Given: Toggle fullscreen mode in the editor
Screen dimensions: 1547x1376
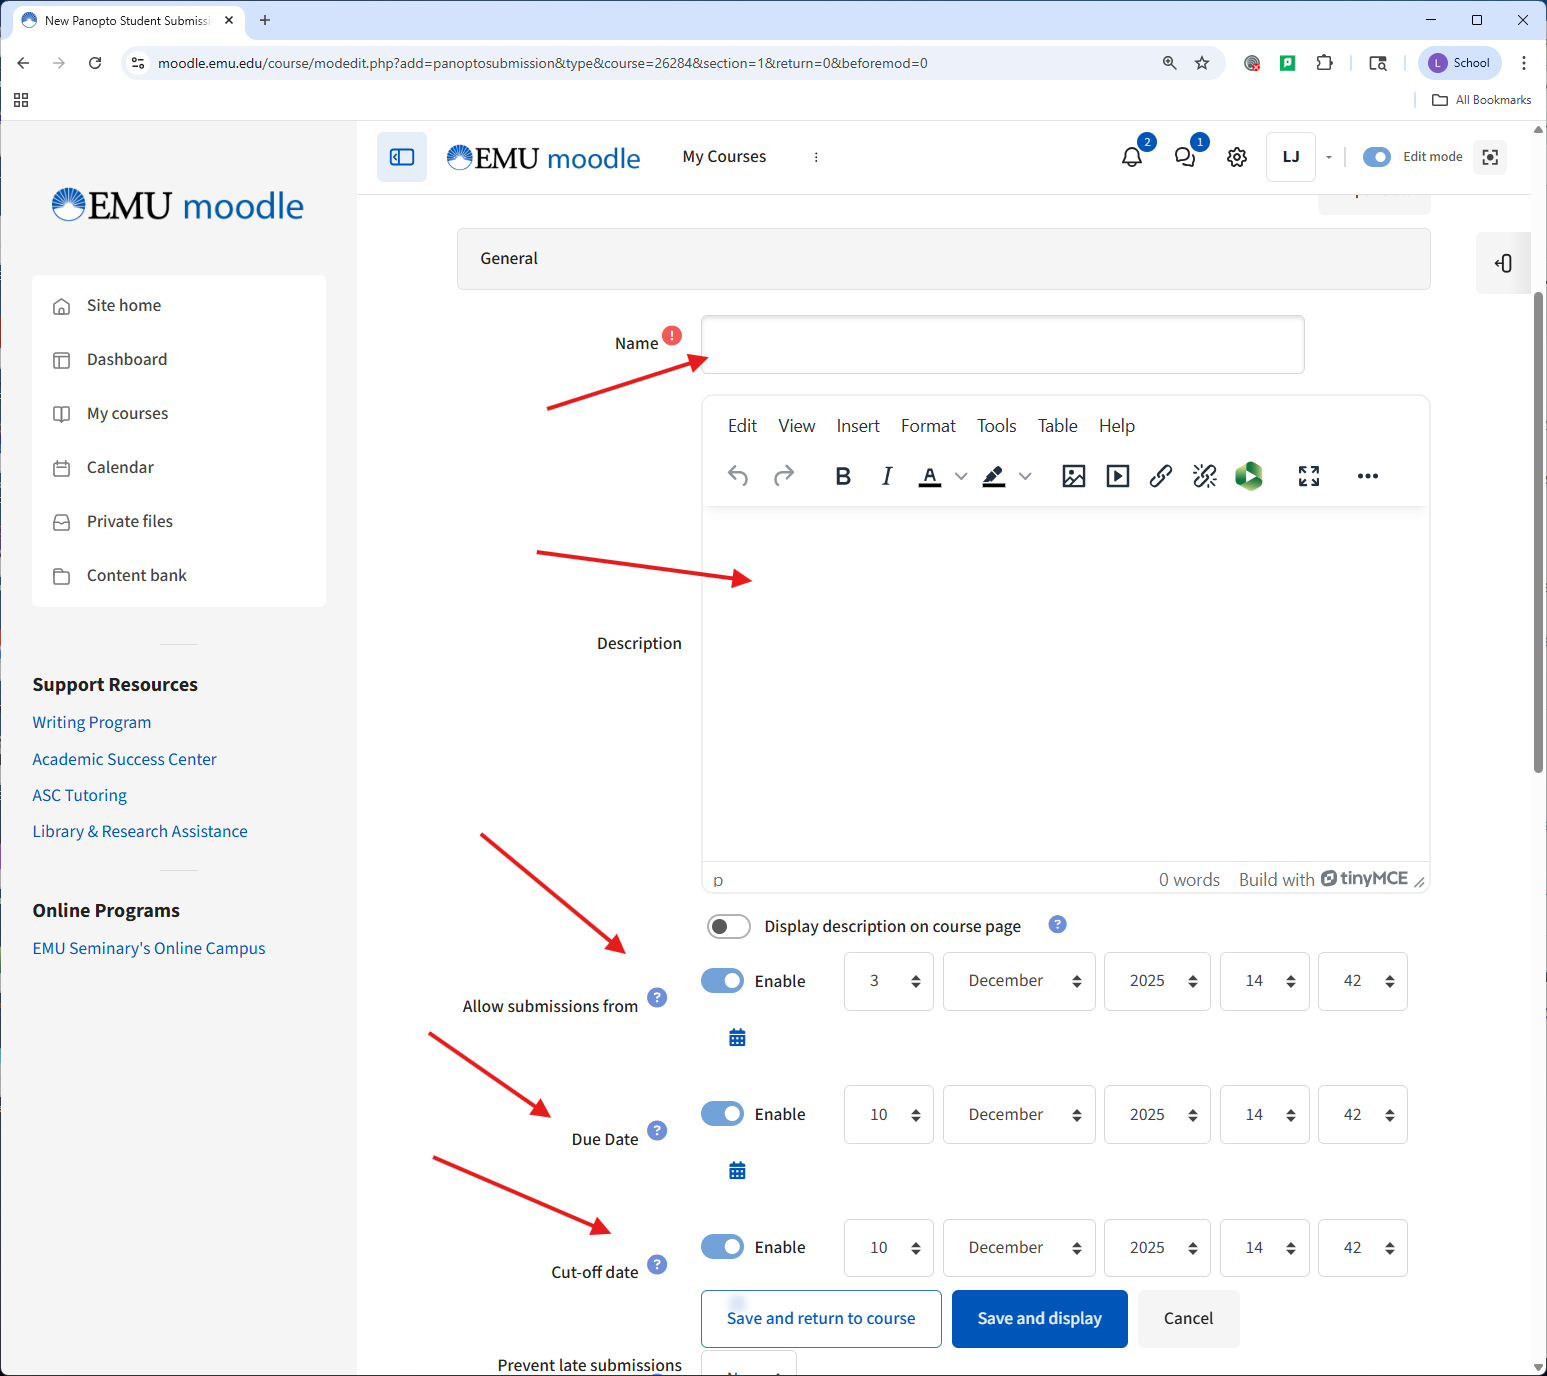Looking at the screenshot, I should pos(1308,476).
